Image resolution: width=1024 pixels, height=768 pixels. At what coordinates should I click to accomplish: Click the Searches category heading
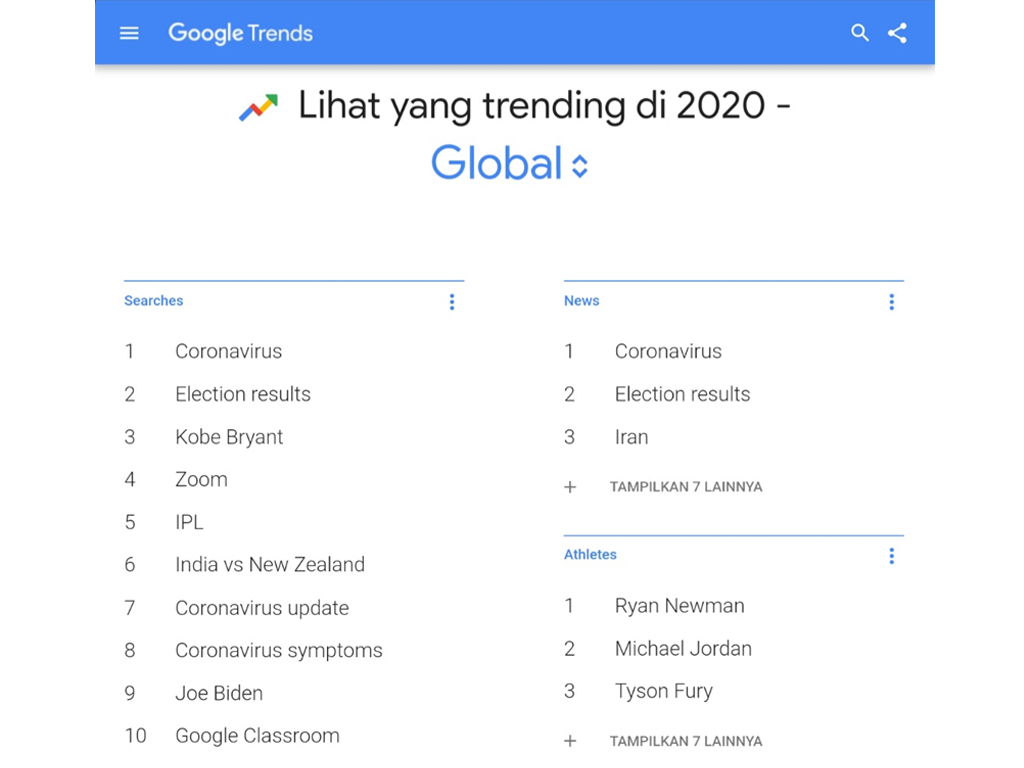tap(154, 301)
